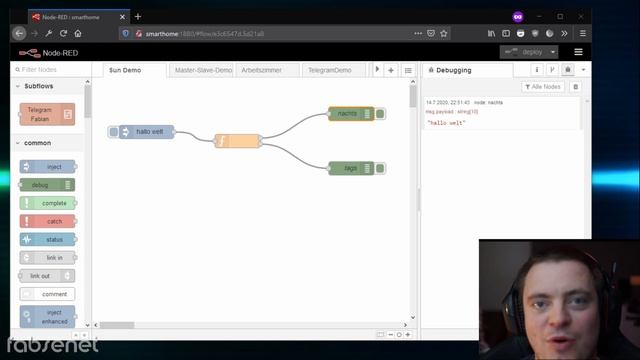Collapse the common palette category
This screenshot has width=640, height=360.
click(38, 143)
